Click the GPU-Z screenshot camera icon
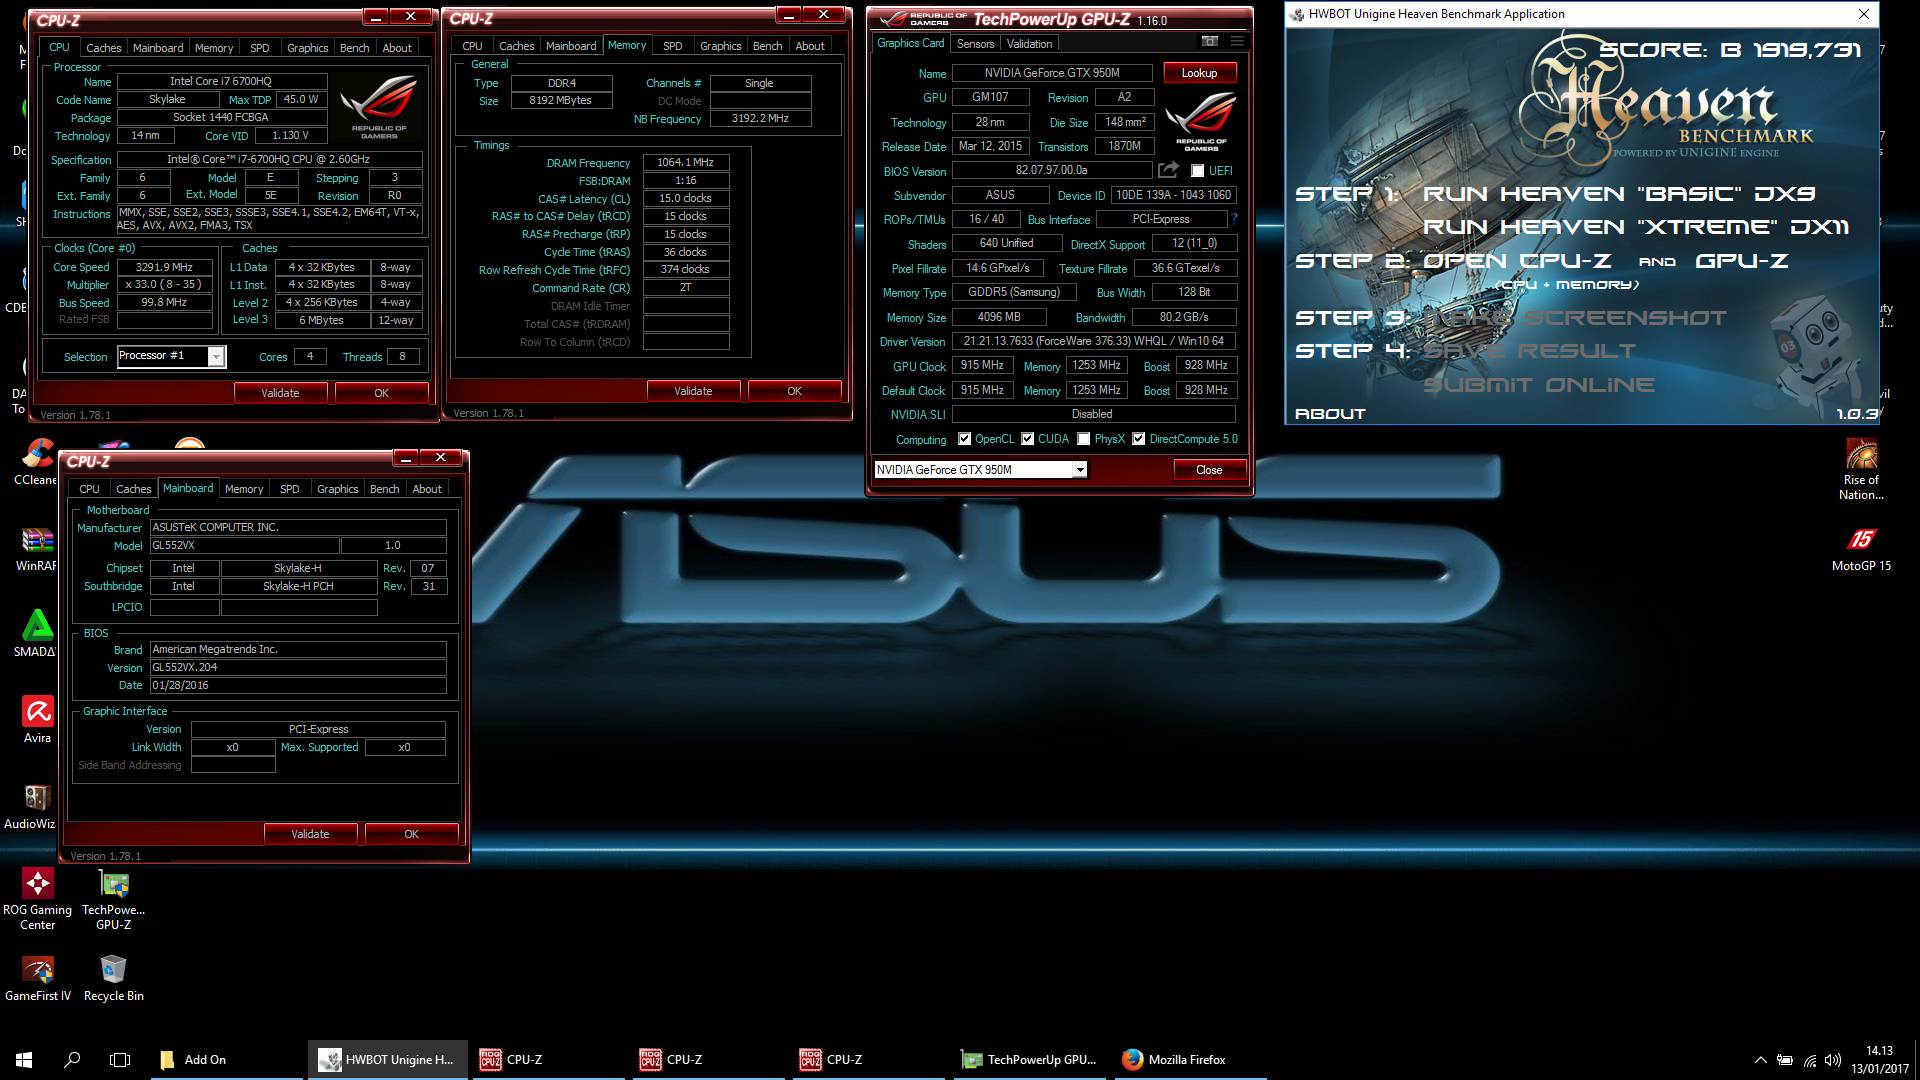The width and height of the screenshot is (1920, 1080). tap(1210, 42)
